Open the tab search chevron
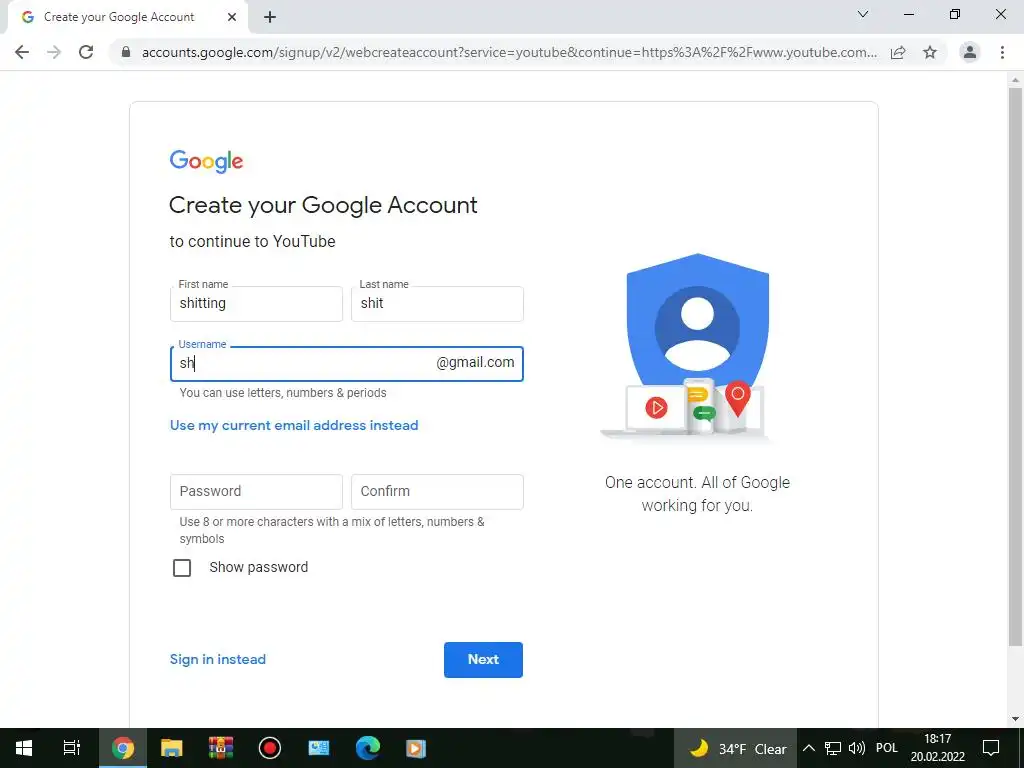The height and width of the screenshot is (768, 1024). pyautogui.click(x=863, y=14)
